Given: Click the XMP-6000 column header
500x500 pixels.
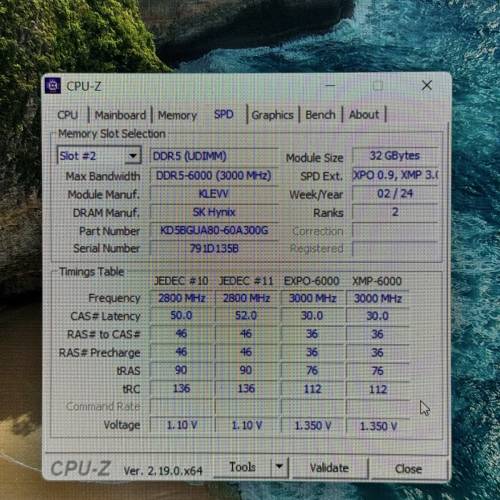Looking at the screenshot, I should click(x=377, y=281).
